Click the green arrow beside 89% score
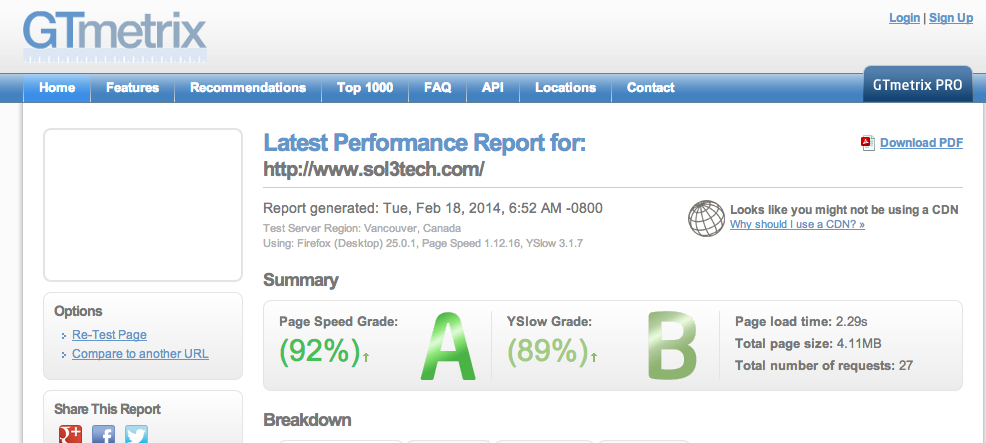 594,357
